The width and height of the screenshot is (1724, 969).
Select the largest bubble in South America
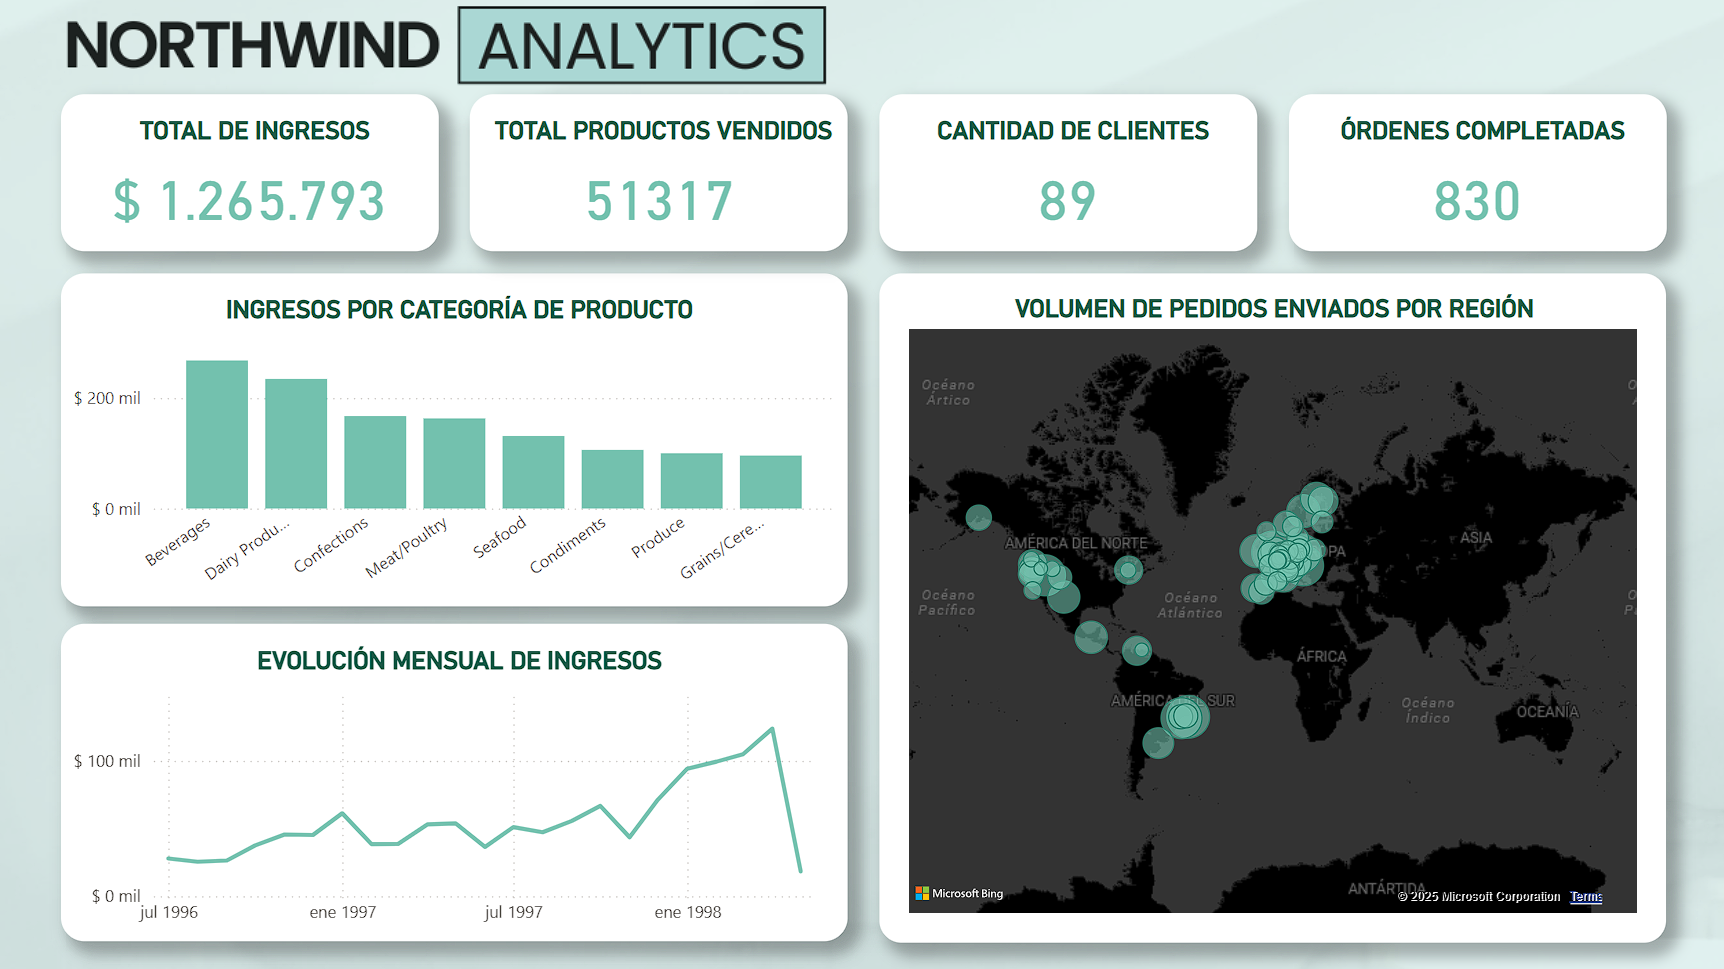click(1185, 716)
